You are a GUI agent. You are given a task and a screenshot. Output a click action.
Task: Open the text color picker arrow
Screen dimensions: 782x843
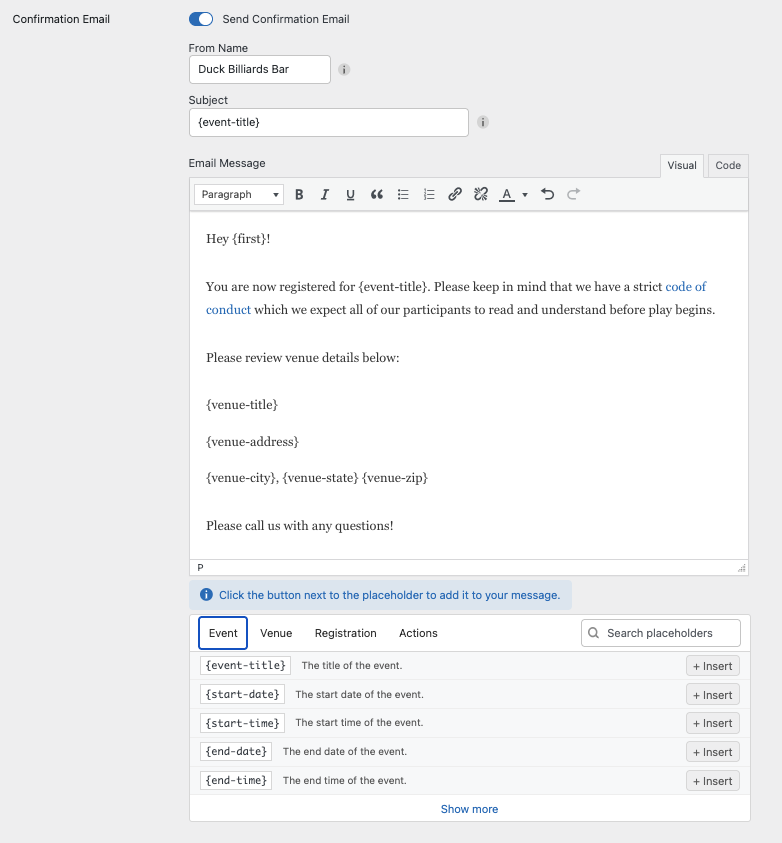(525, 195)
